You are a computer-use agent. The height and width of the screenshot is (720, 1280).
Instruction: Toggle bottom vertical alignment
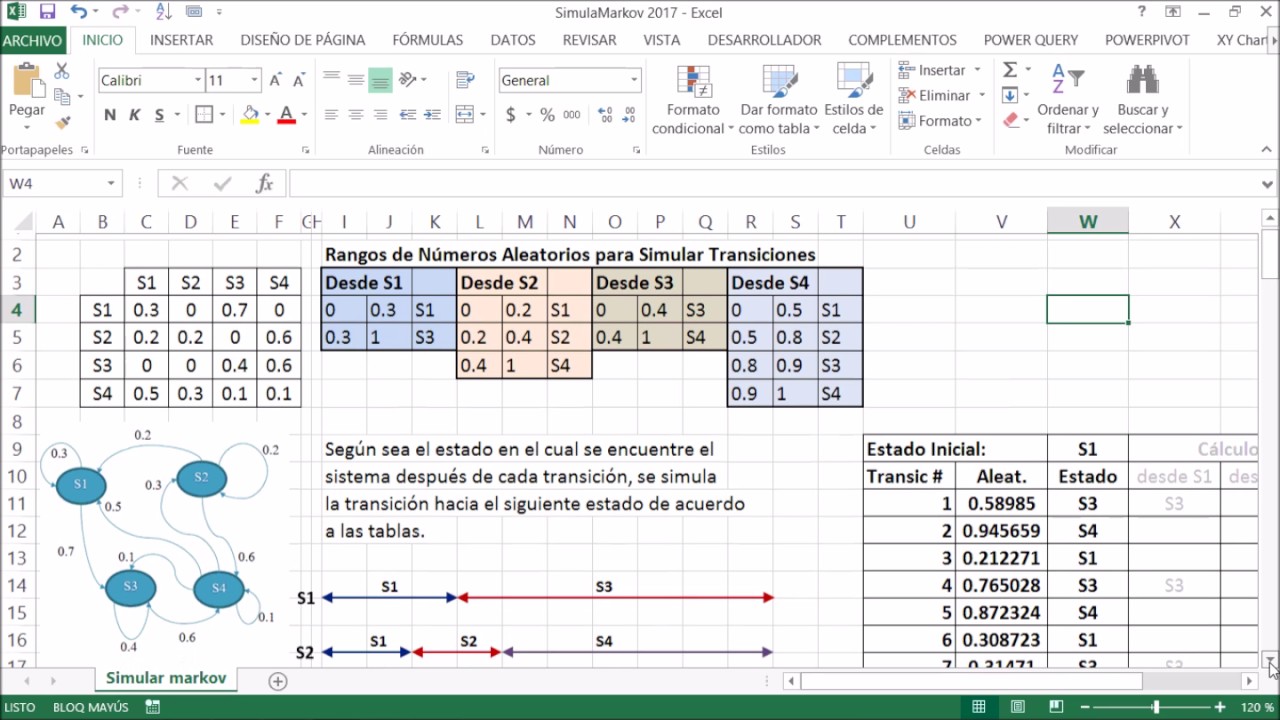(x=380, y=80)
